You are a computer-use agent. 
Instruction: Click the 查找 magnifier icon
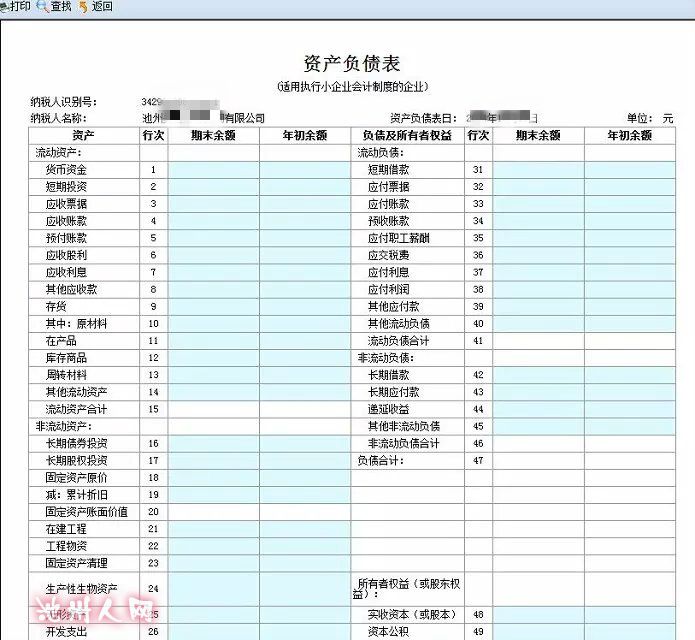tap(43, 6)
